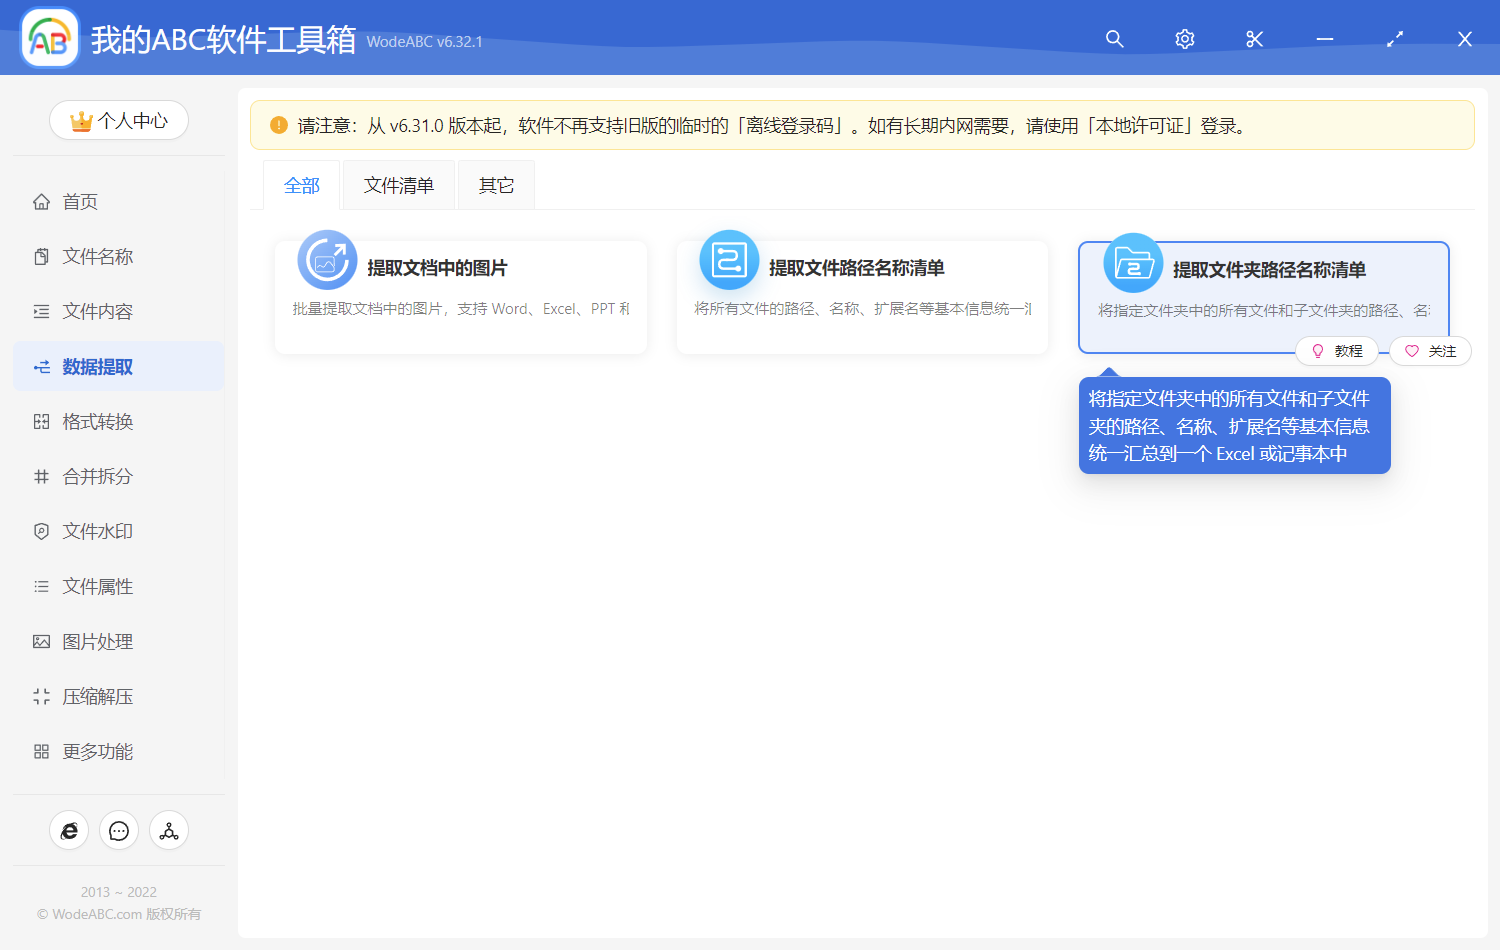Open the official website browser icon at bottom left

pyautogui.click(x=69, y=830)
